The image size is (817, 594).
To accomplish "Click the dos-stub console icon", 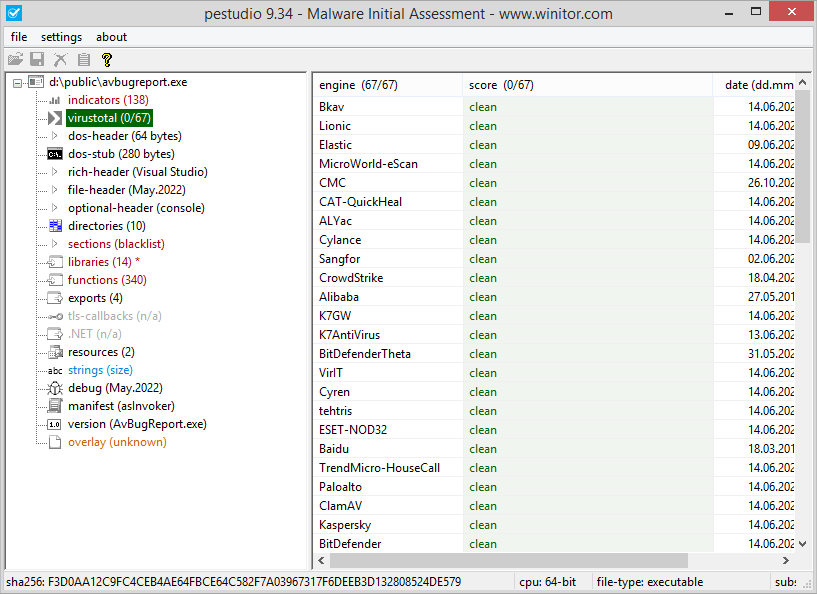I will (55, 154).
